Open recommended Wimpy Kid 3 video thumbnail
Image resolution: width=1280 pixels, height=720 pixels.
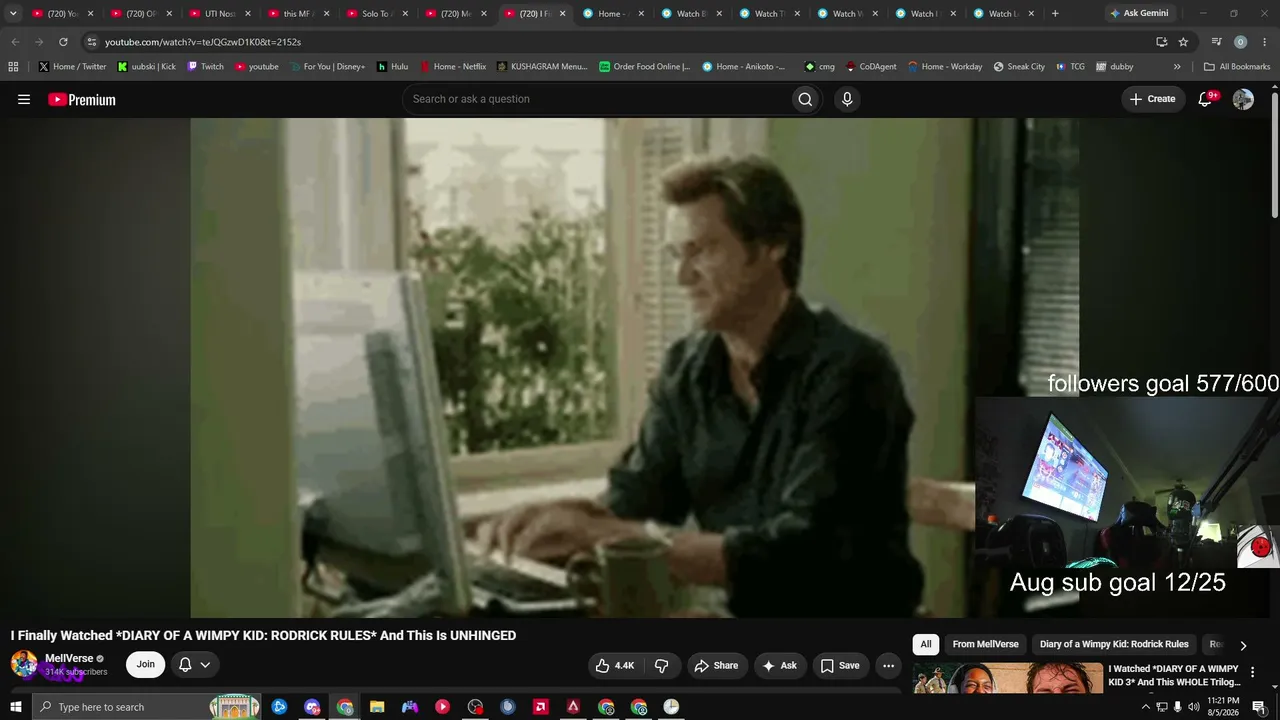(x=1008, y=678)
